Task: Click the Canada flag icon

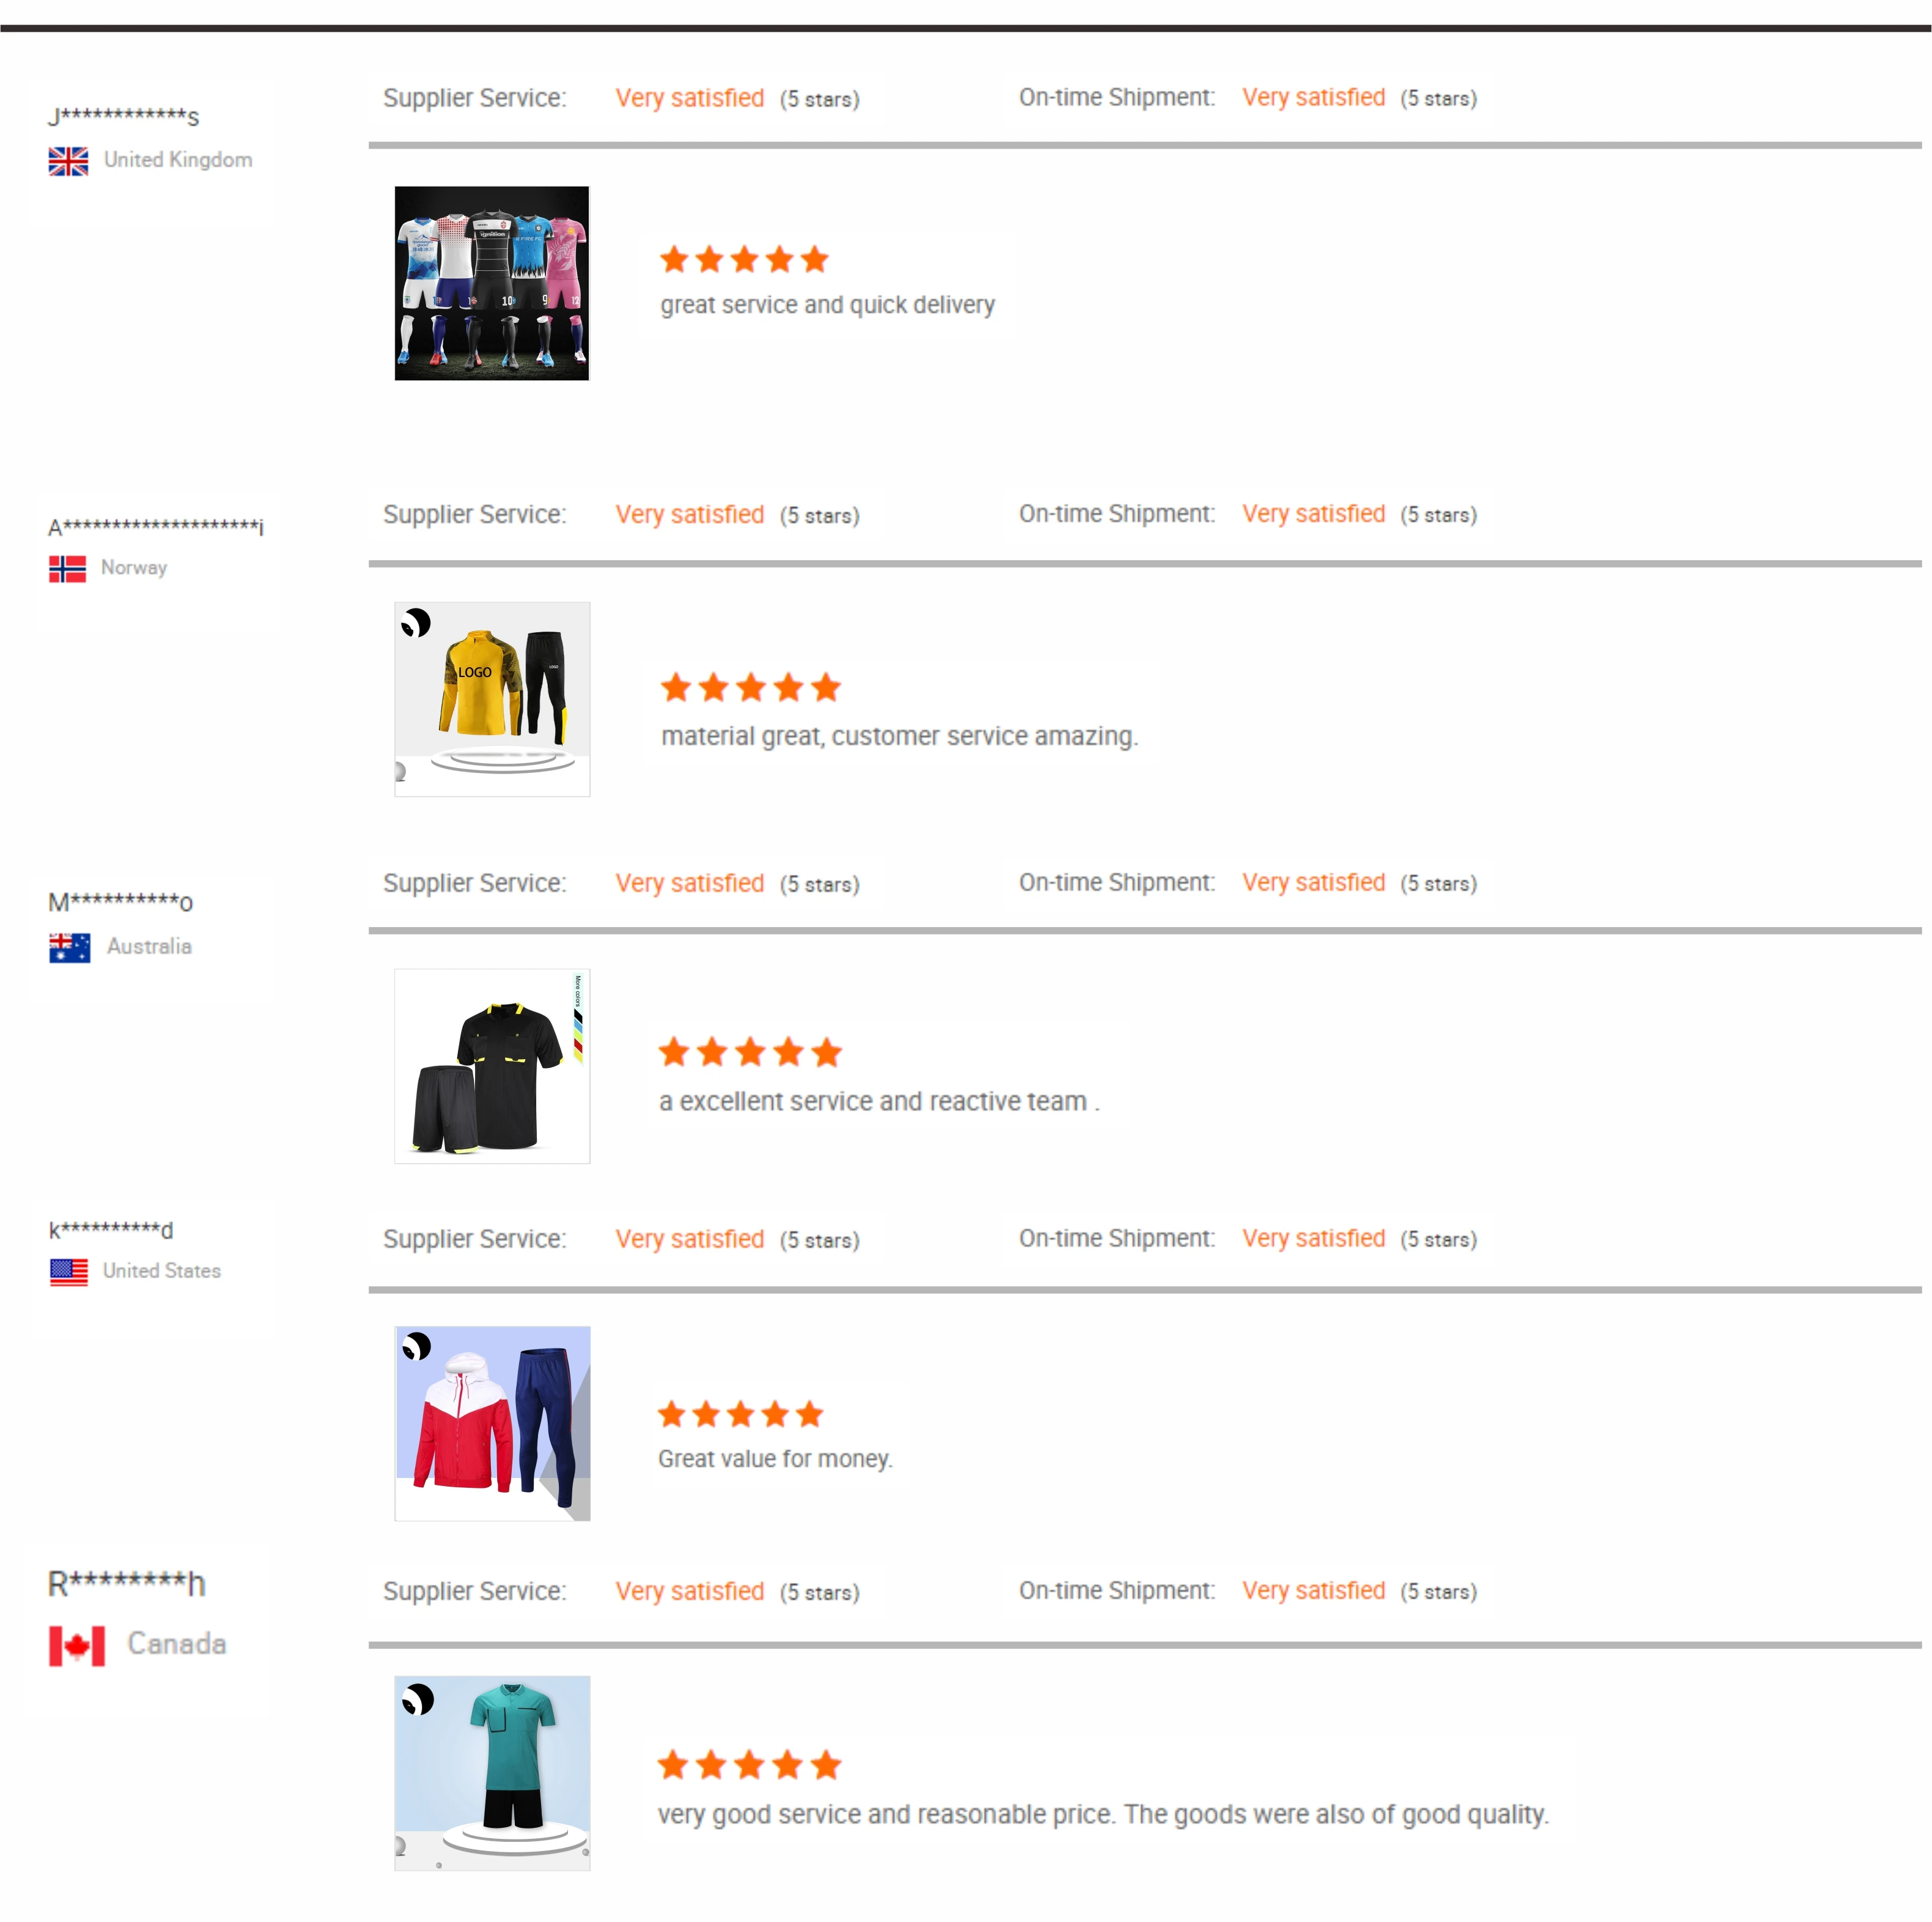Action: [x=77, y=1646]
